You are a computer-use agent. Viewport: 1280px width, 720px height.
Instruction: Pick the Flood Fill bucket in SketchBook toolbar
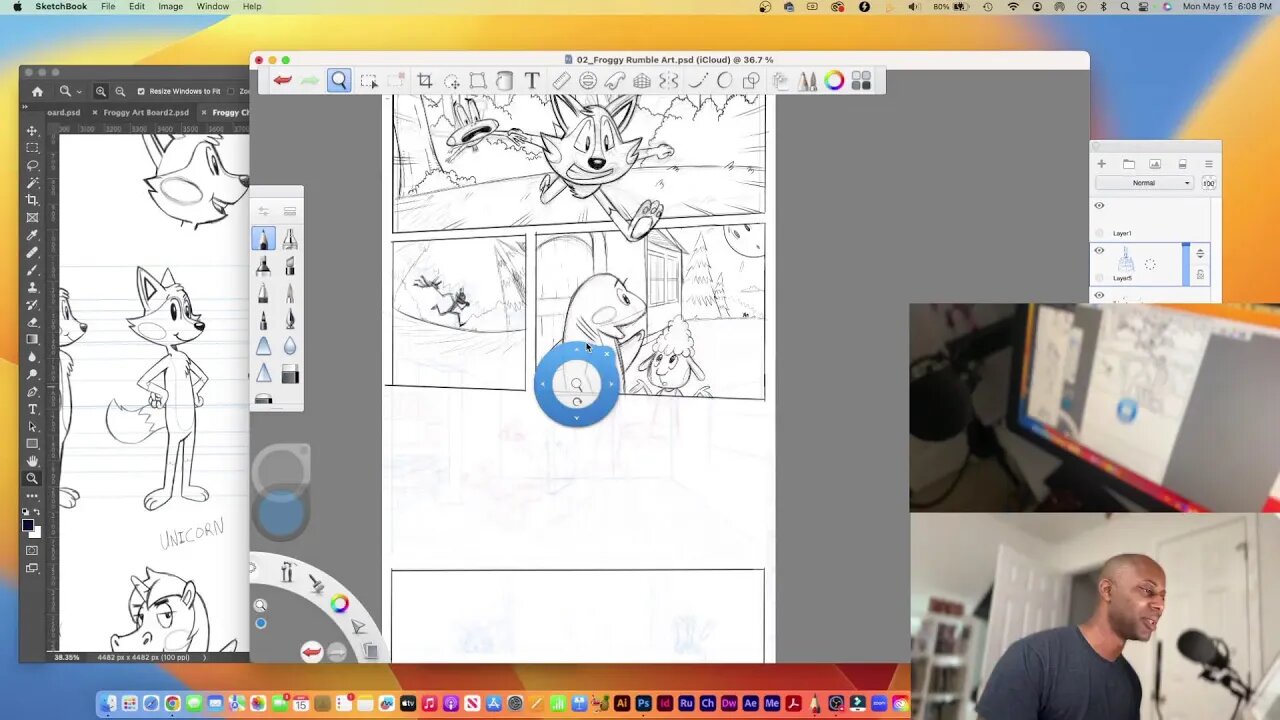tap(505, 81)
